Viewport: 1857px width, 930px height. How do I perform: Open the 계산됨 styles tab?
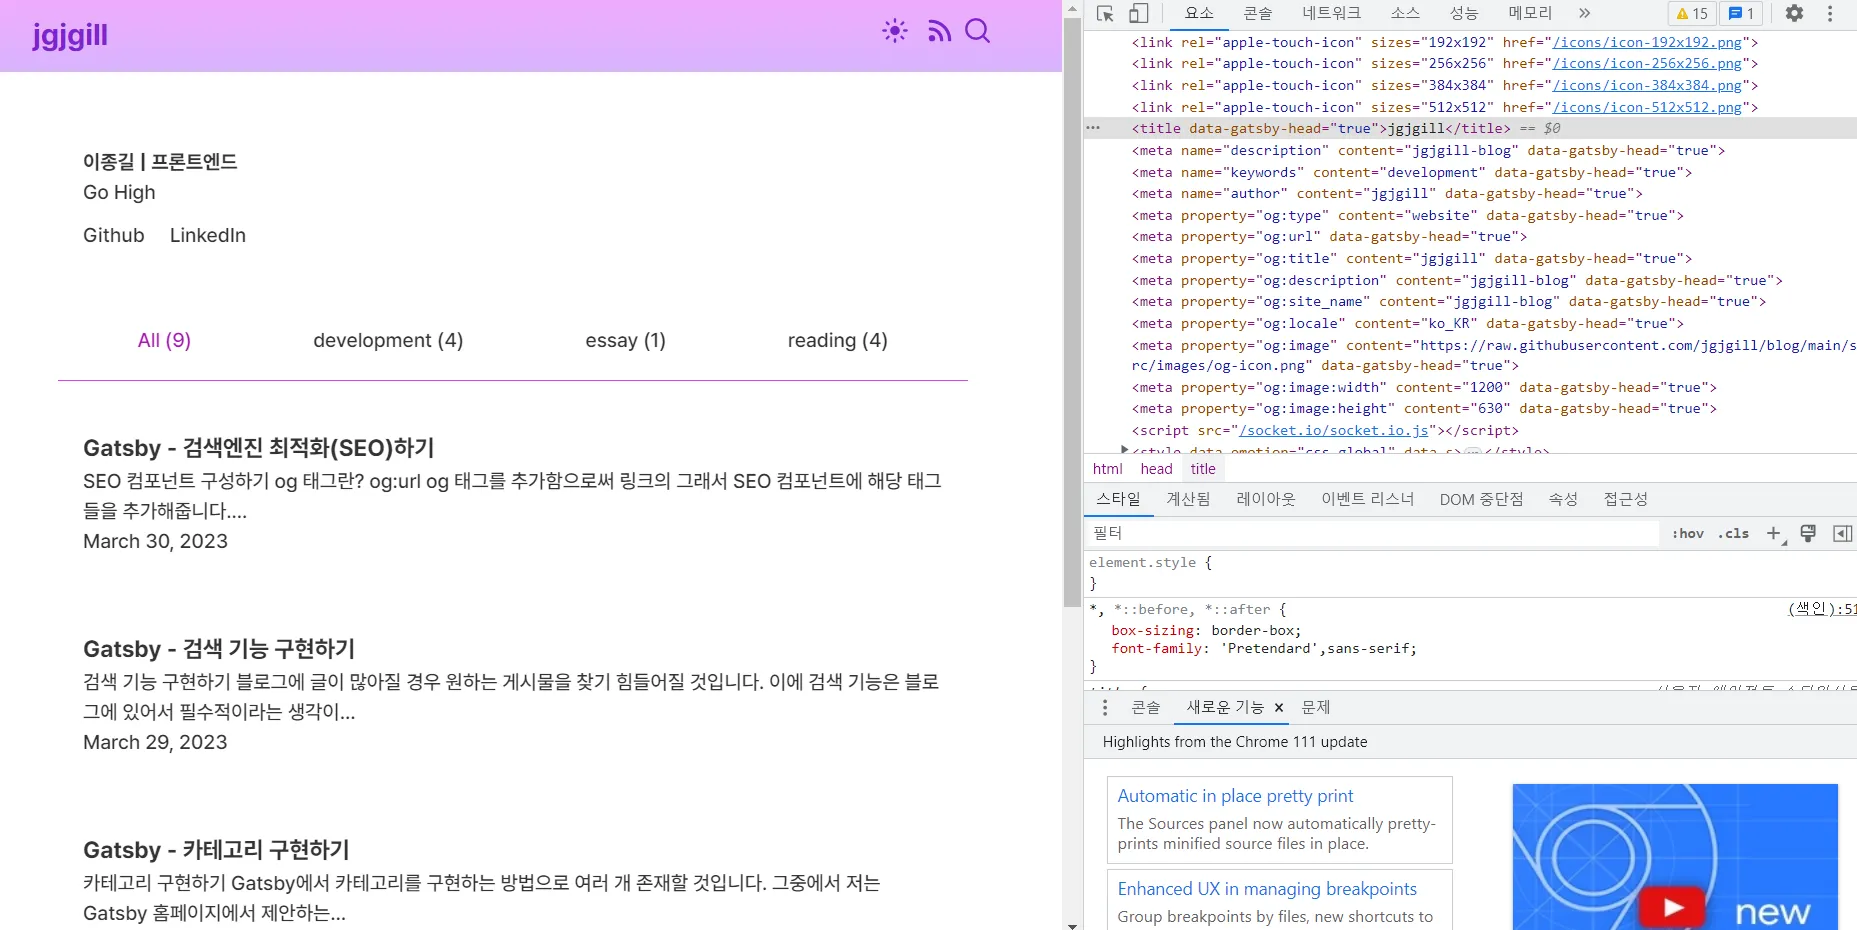(1186, 499)
